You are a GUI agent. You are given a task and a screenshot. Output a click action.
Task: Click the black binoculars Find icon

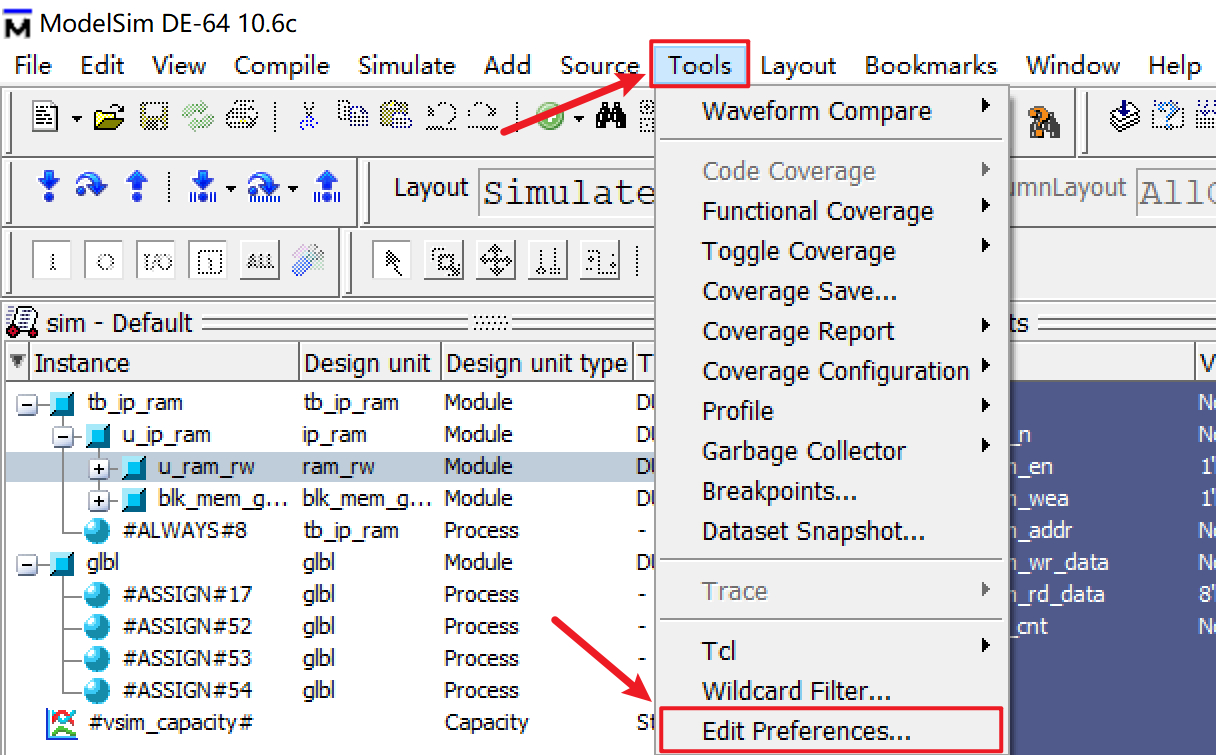(610, 118)
